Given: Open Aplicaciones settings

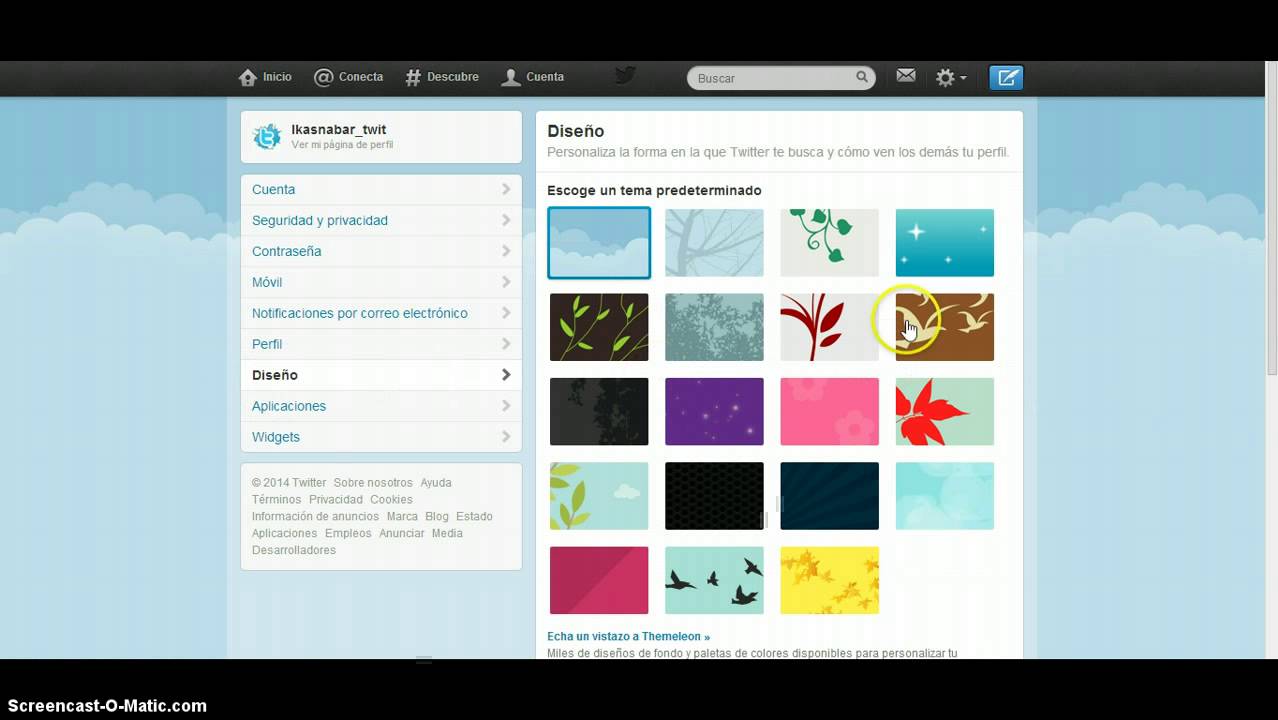Looking at the screenshot, I should pos(381,406).
